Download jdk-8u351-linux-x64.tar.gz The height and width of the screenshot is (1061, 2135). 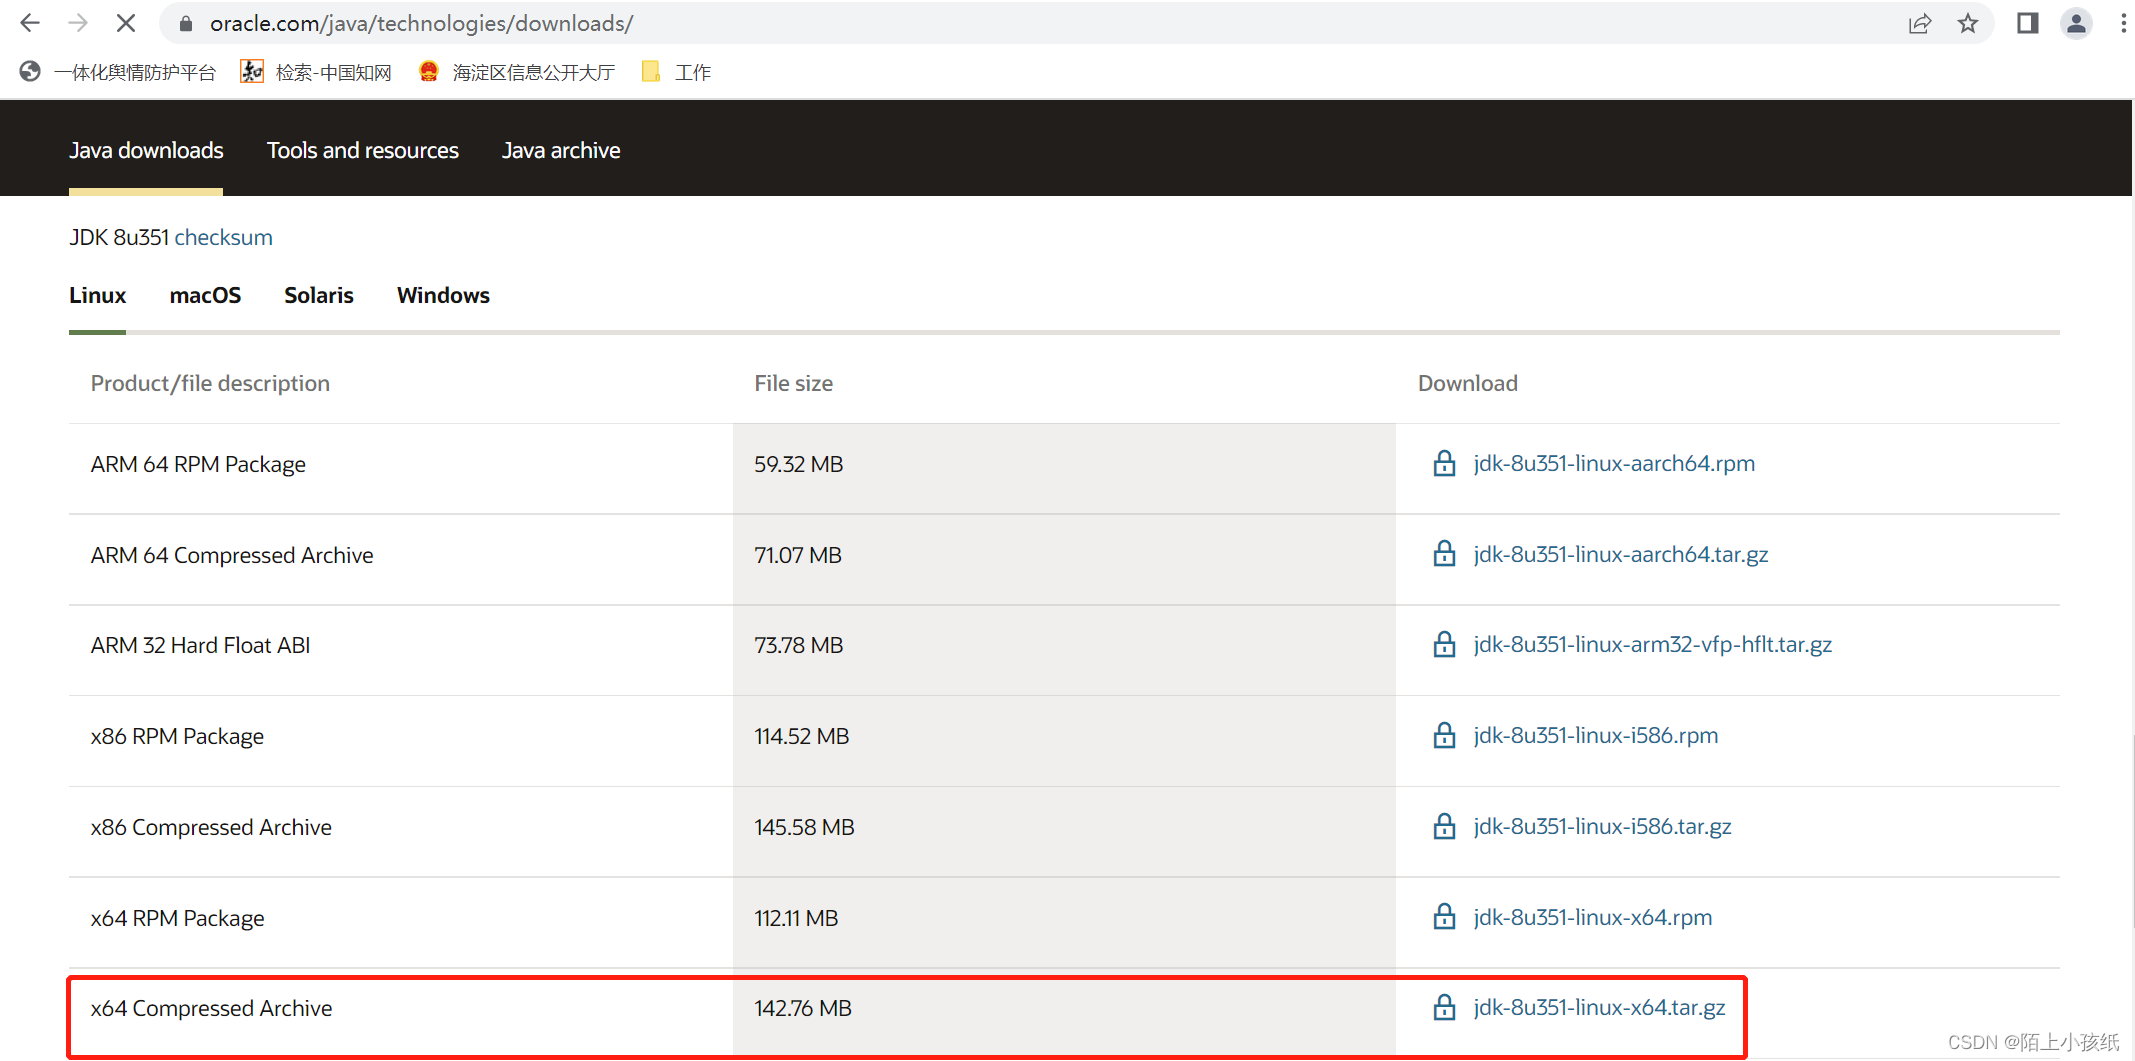click(x=1599, y=1007)
